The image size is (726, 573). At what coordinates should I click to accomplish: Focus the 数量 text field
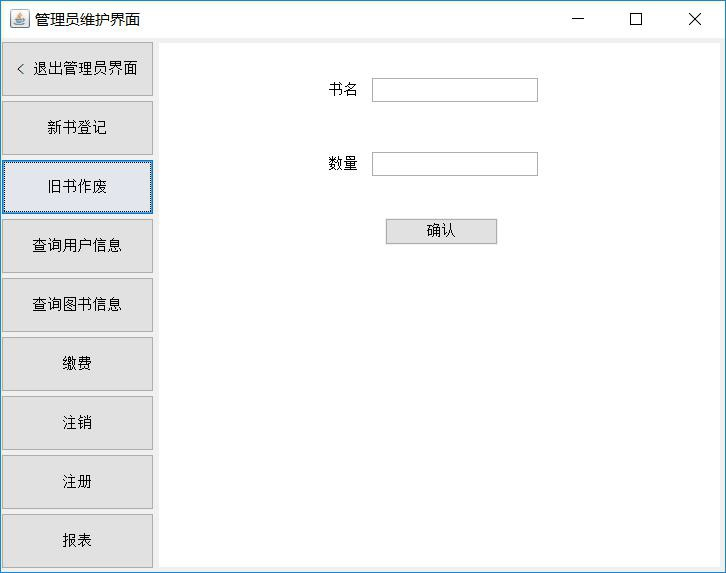click(455, 164)
